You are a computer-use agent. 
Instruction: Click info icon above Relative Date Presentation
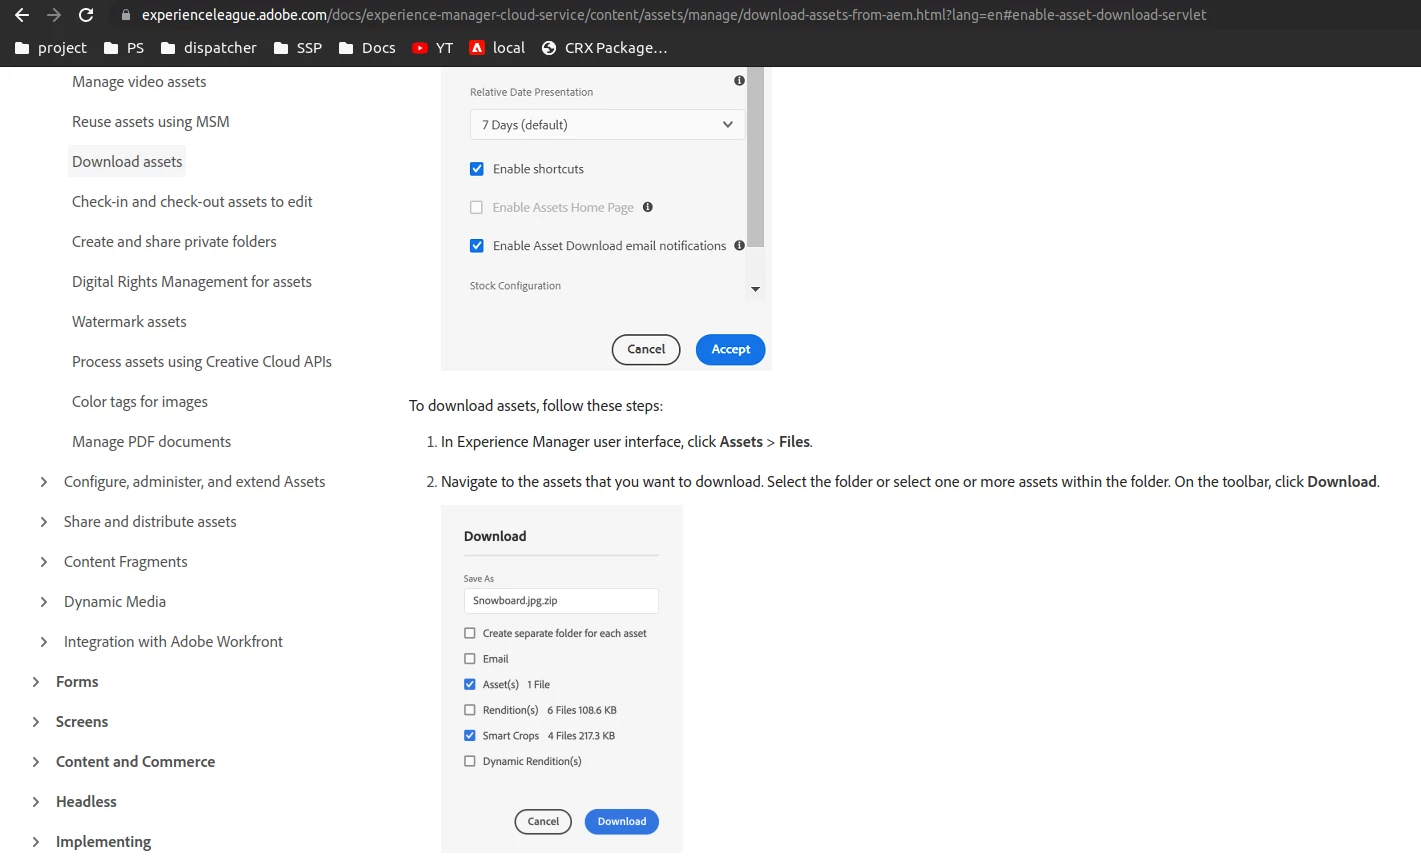739,80
